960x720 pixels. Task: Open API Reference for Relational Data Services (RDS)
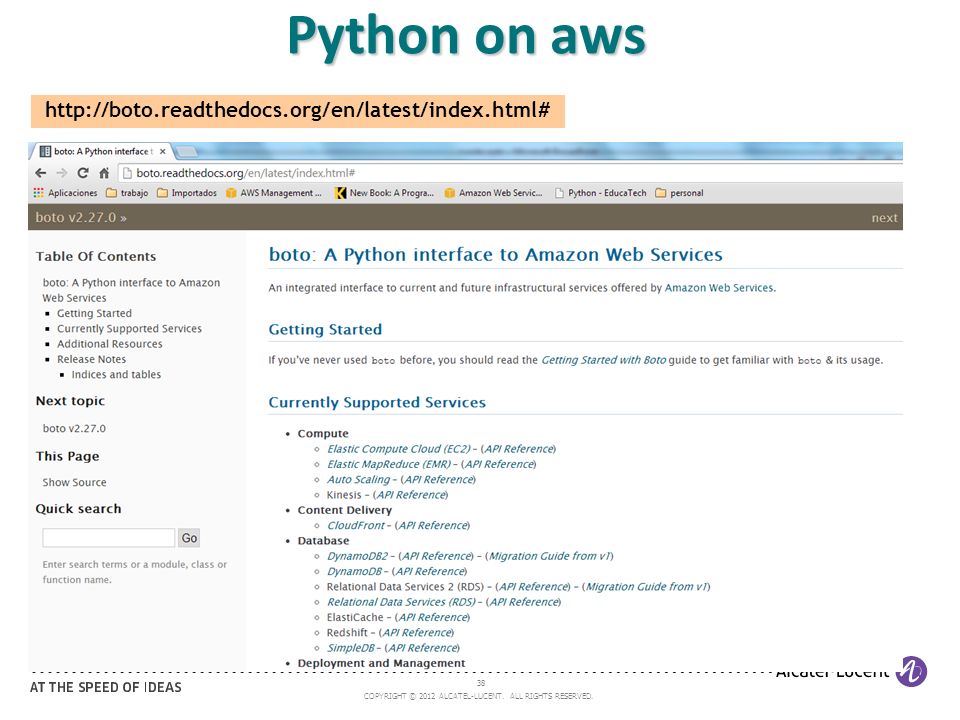[x=525, y=602]
